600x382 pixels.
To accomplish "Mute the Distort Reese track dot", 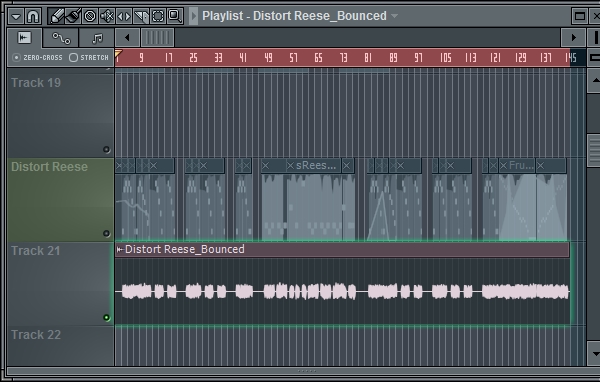I will [x=106, y=233].
